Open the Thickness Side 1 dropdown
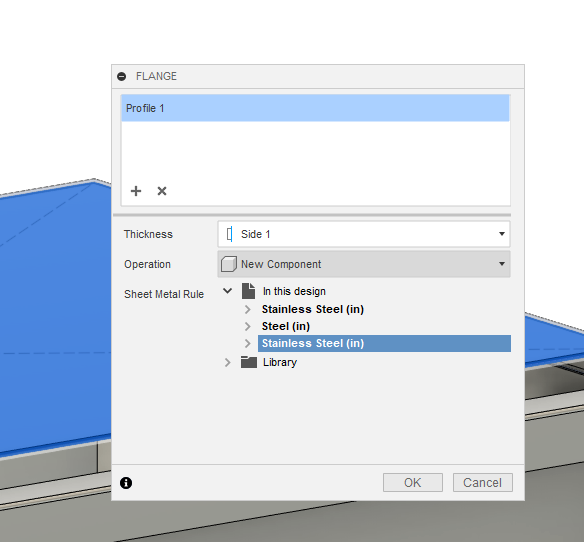 pyautogui.click(x=364, y=234)
